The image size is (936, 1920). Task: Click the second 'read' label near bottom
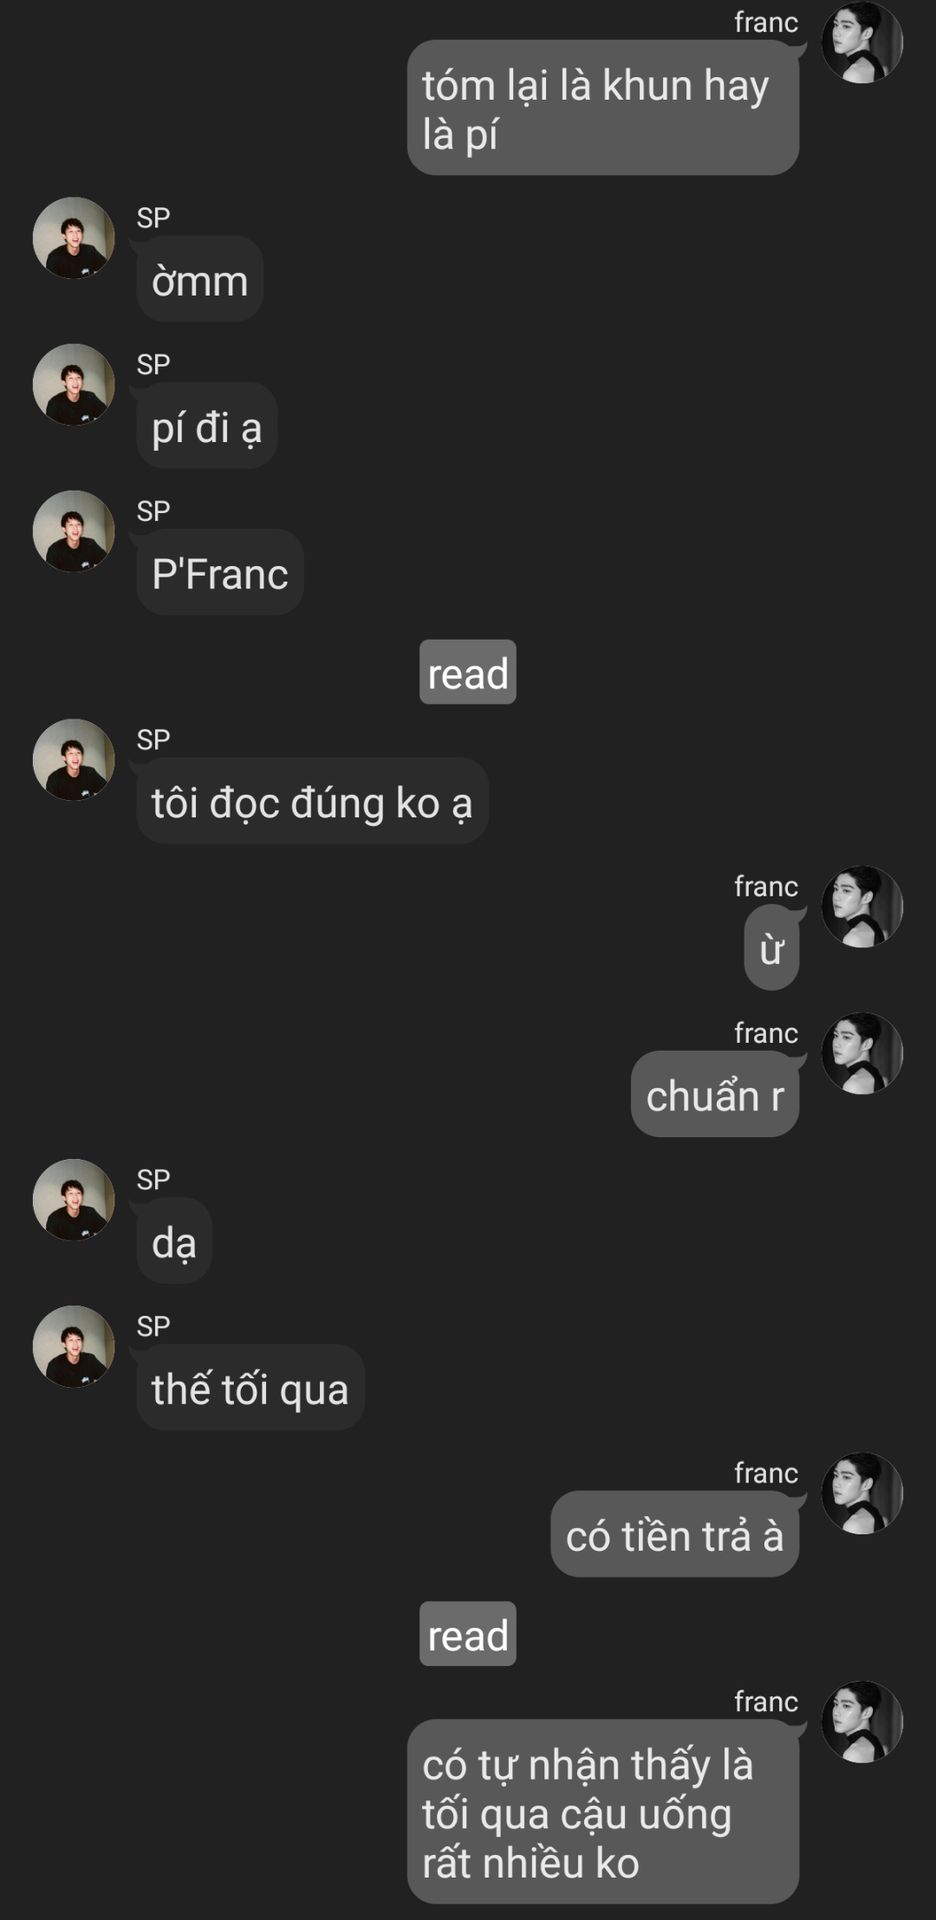coord(468,1634)
